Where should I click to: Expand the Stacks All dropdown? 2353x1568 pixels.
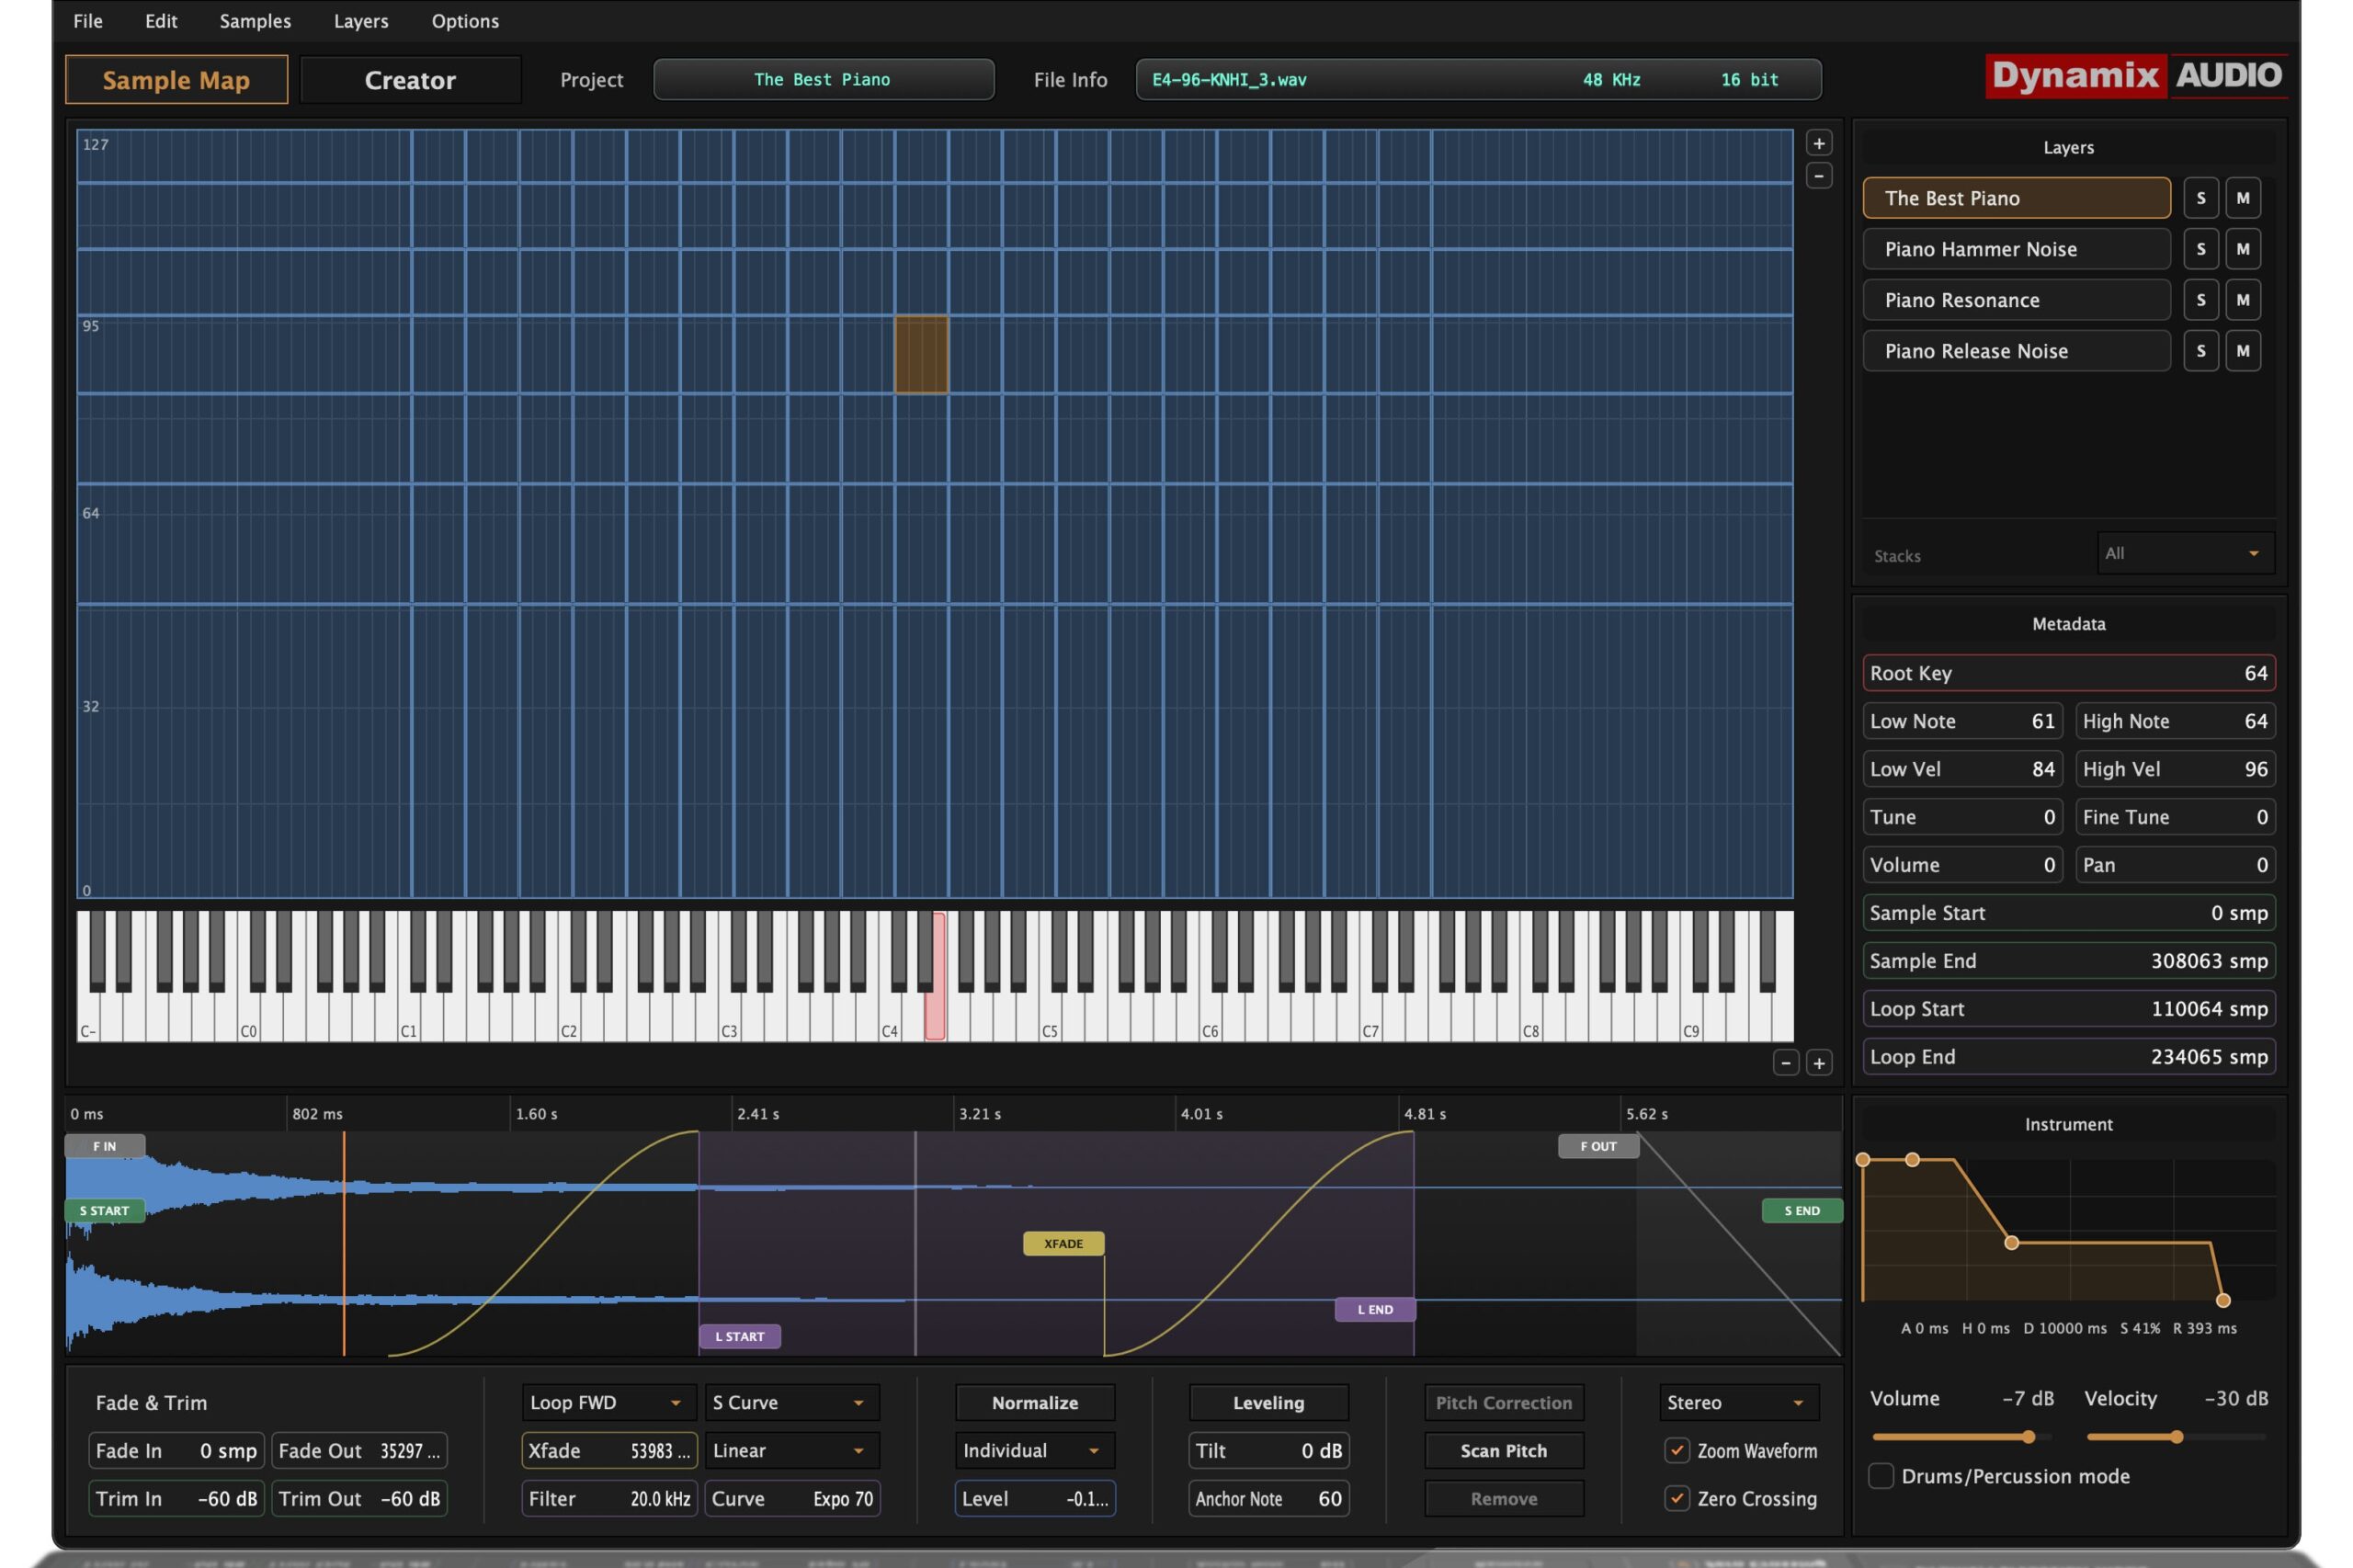point(2184,553)
